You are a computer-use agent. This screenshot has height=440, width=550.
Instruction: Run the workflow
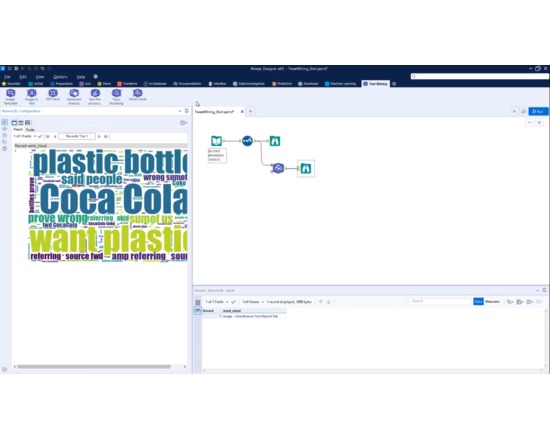point(538,112)
